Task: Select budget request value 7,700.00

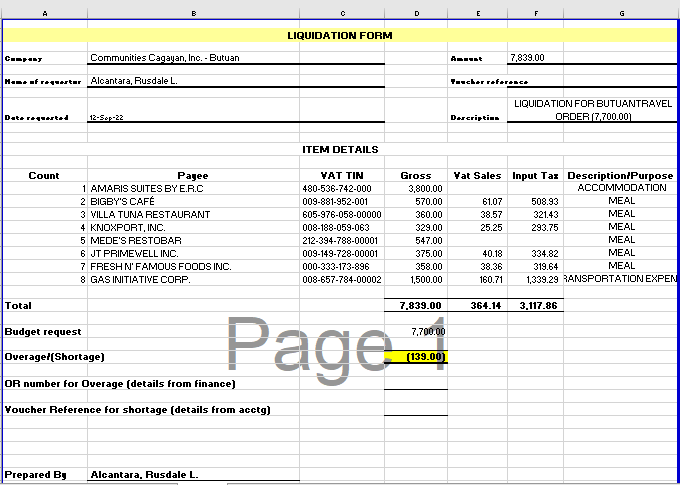Action: click(x=416, y=332)
